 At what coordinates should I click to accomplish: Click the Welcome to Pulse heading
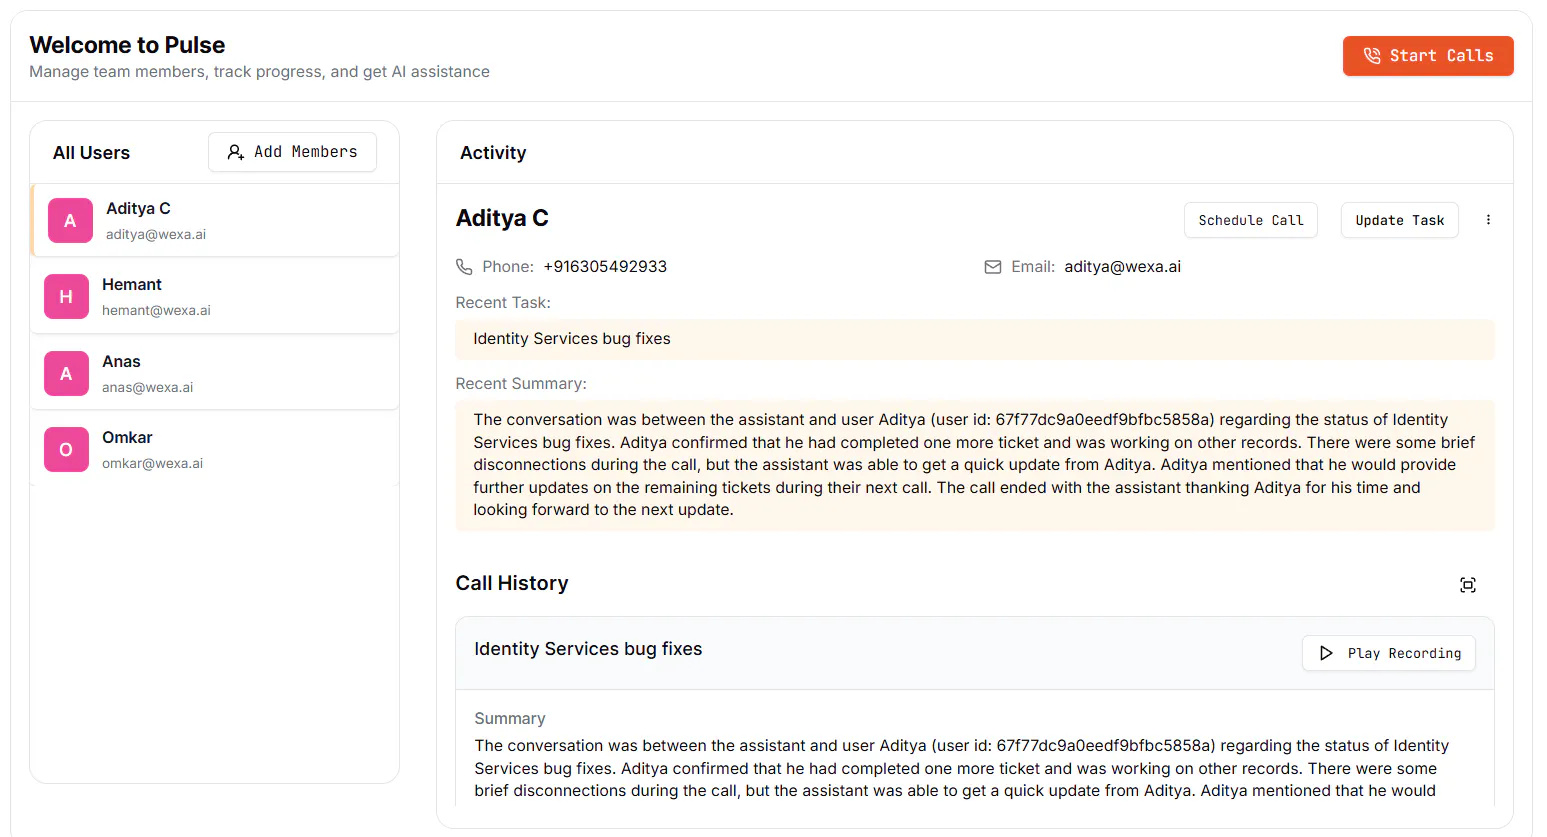point(127,45)
